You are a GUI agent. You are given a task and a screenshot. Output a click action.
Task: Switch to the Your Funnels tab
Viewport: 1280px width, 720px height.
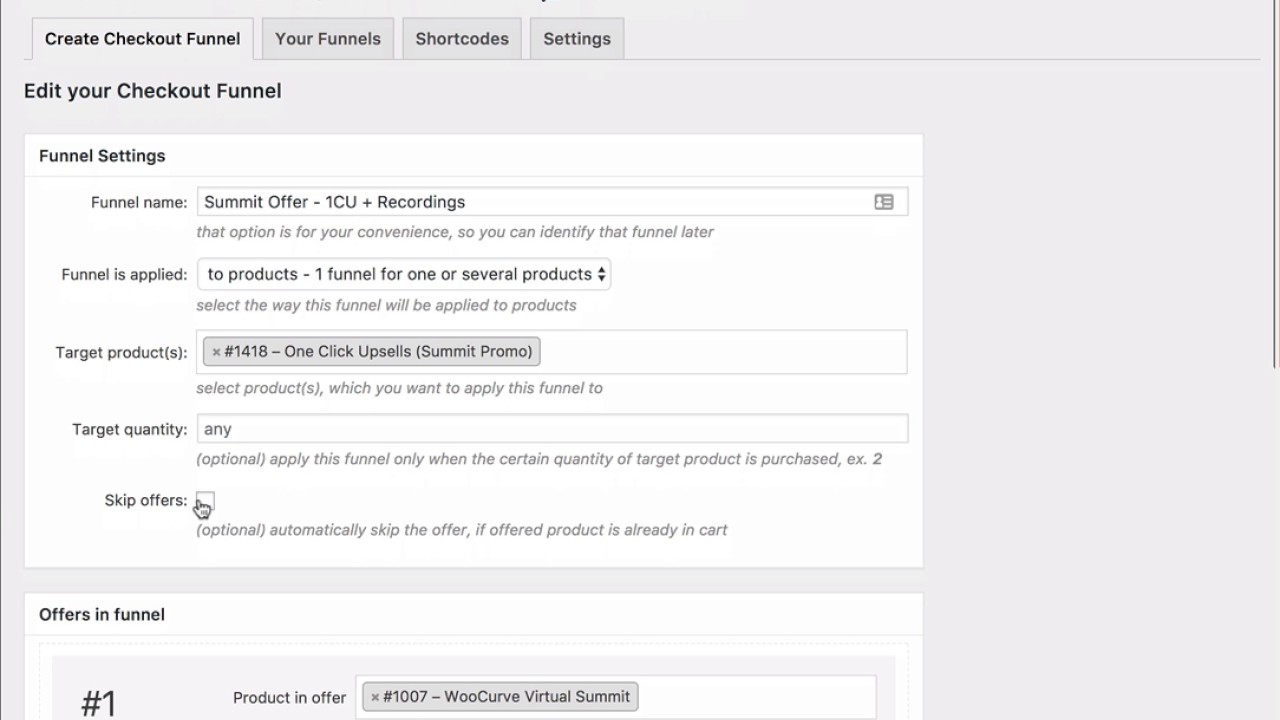coord(328,39)
